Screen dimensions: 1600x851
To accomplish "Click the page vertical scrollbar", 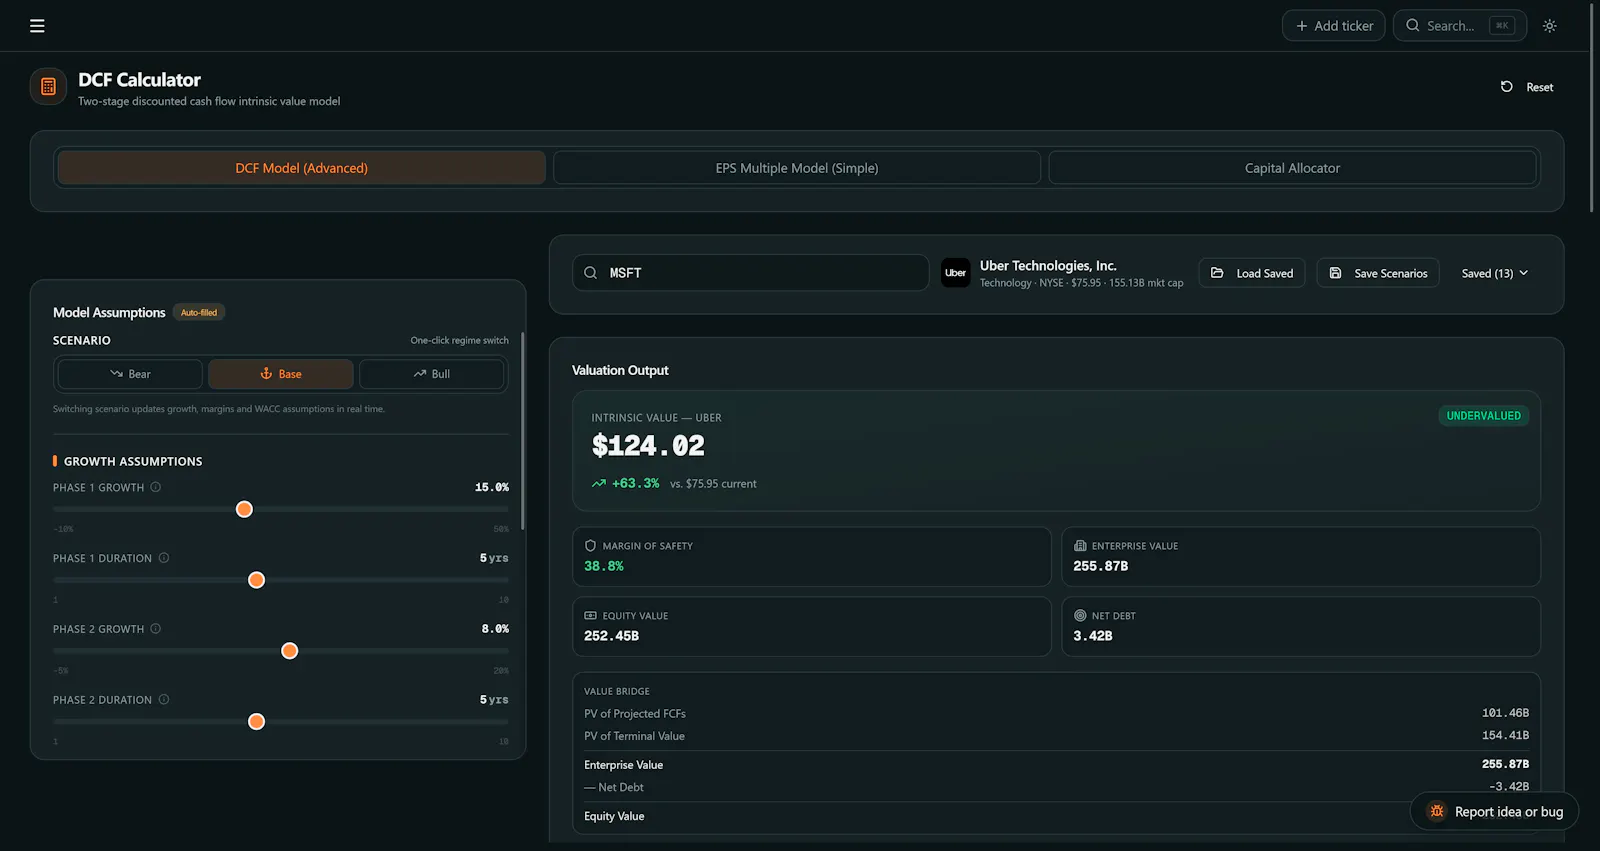I will click(x=1592, y=106).
